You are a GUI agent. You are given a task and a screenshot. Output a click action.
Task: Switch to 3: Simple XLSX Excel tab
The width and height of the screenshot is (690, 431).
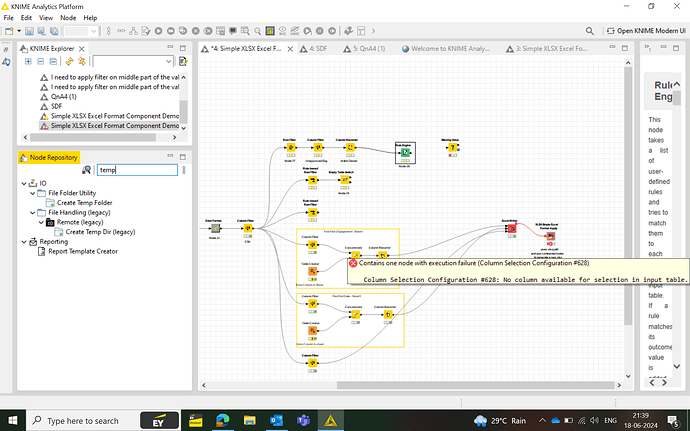point(547,48)
